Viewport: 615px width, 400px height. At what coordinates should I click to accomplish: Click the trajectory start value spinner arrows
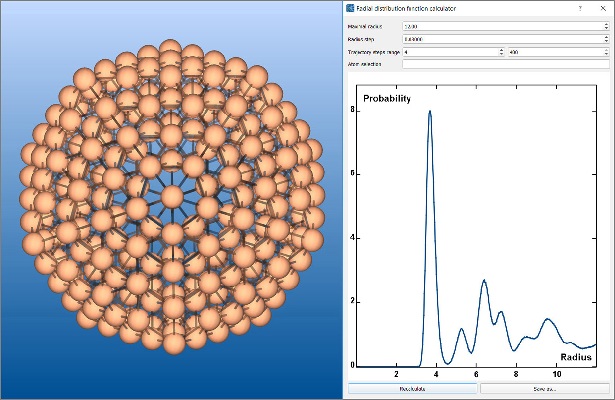[501, 51]
